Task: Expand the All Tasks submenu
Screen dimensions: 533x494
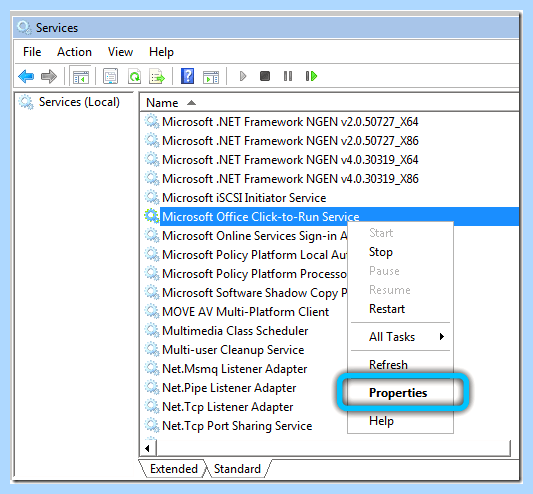Action: click(400, 337)
